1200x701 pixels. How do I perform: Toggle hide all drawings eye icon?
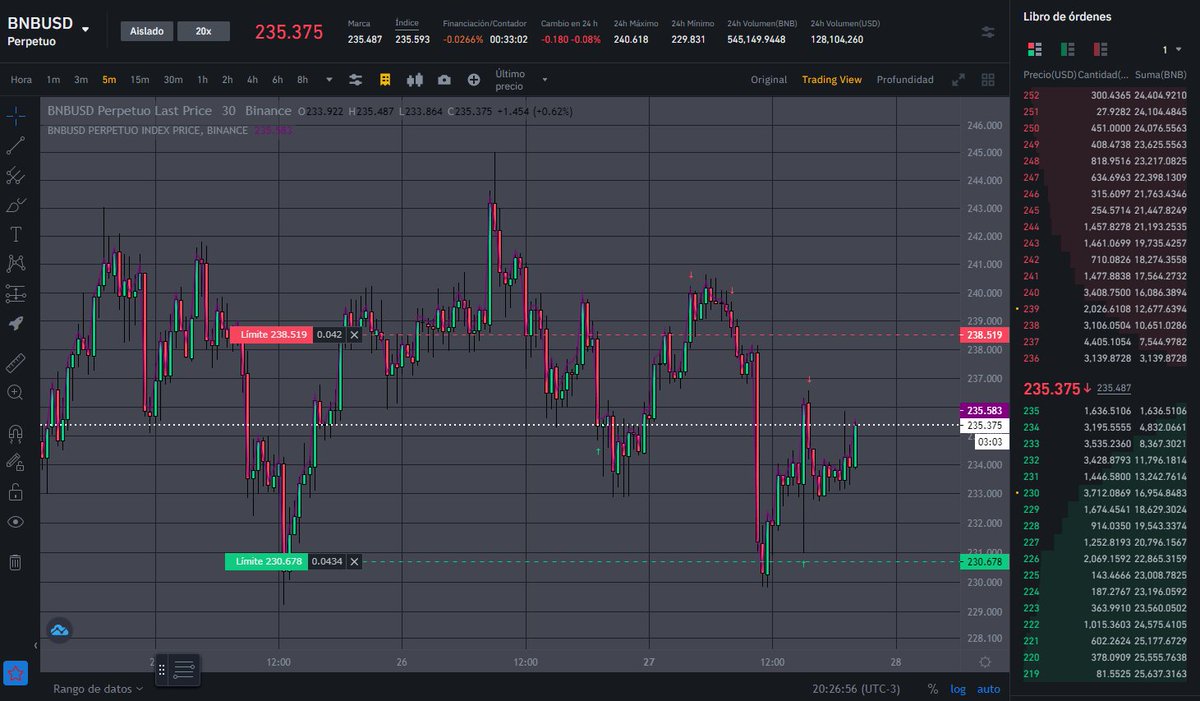coord(15,522)
